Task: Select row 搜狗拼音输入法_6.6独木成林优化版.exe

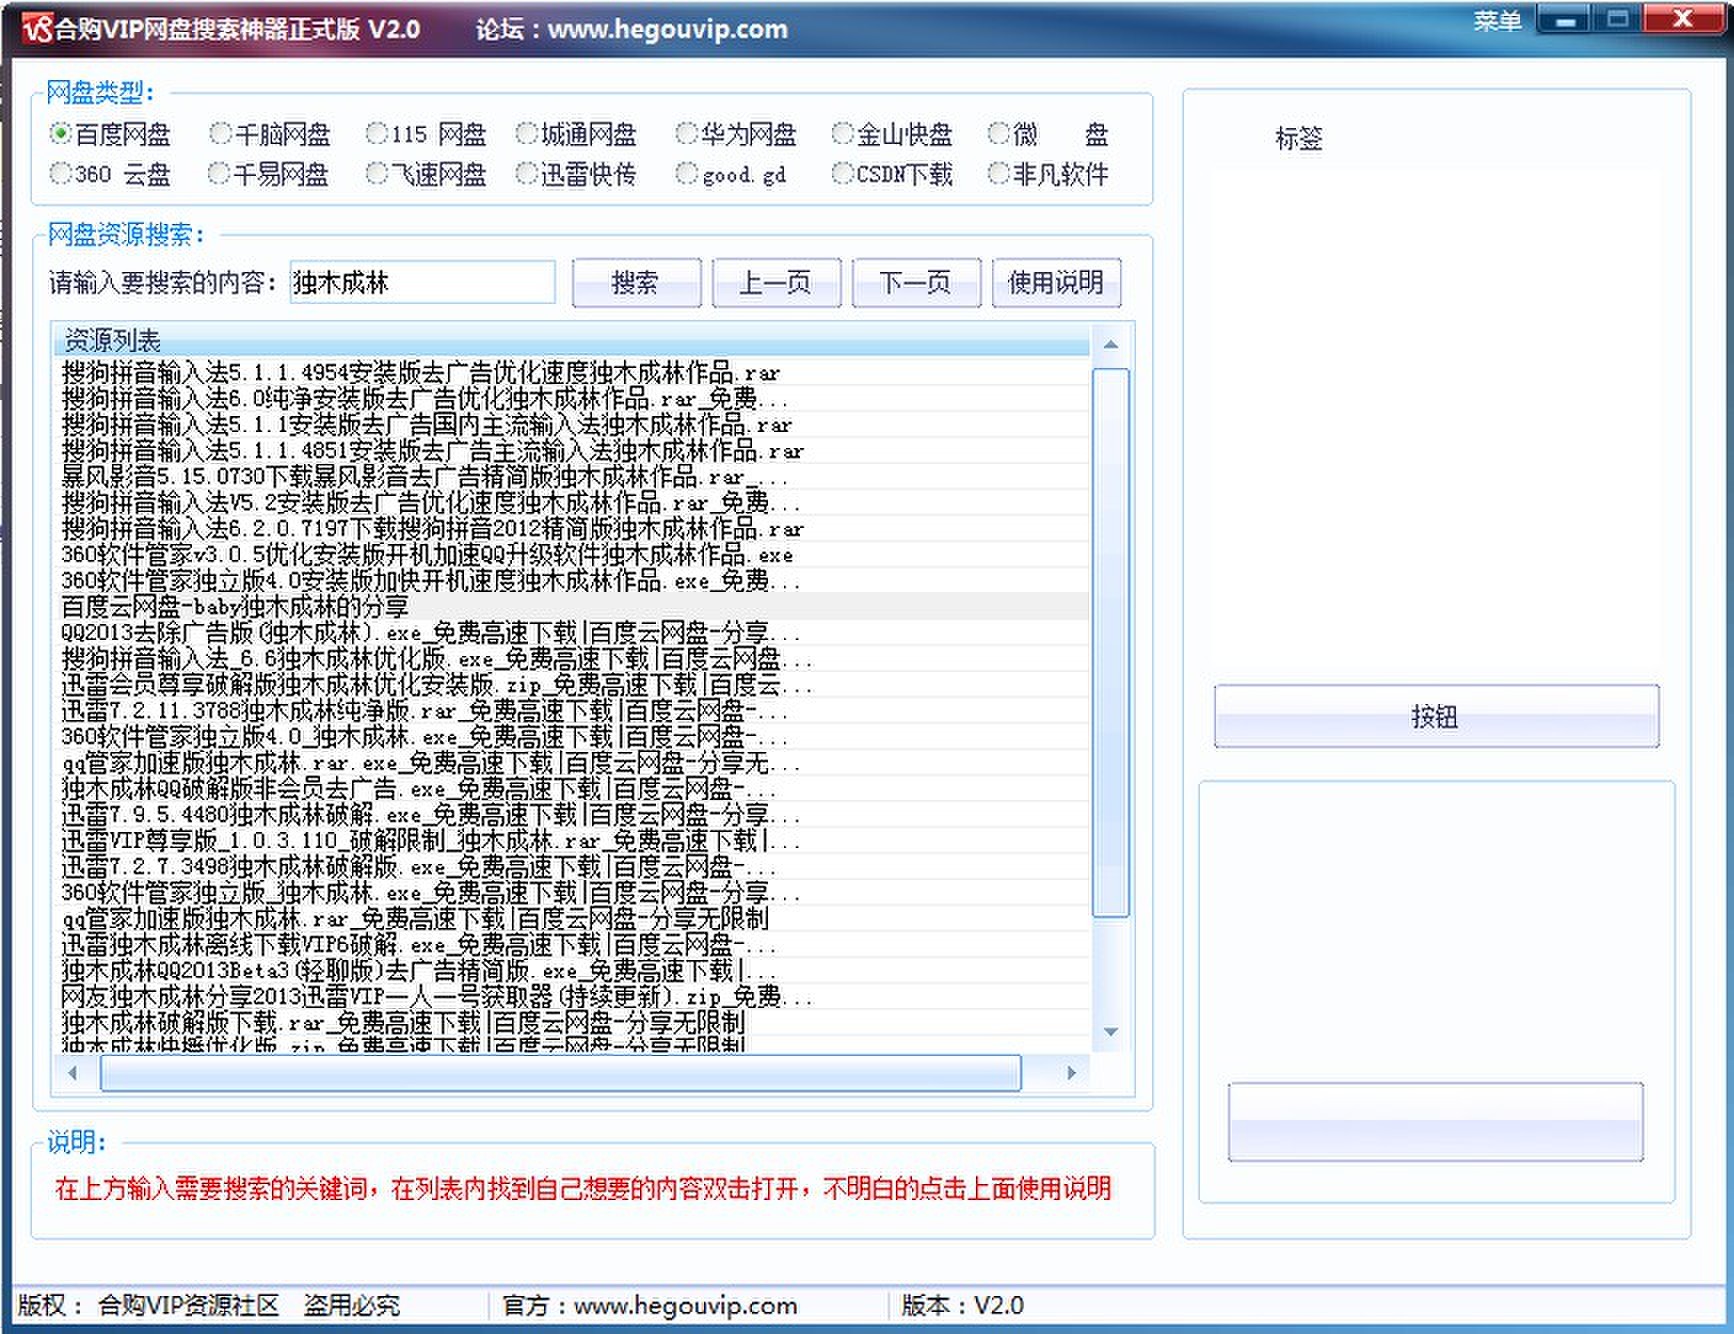Action: (572, 659)
